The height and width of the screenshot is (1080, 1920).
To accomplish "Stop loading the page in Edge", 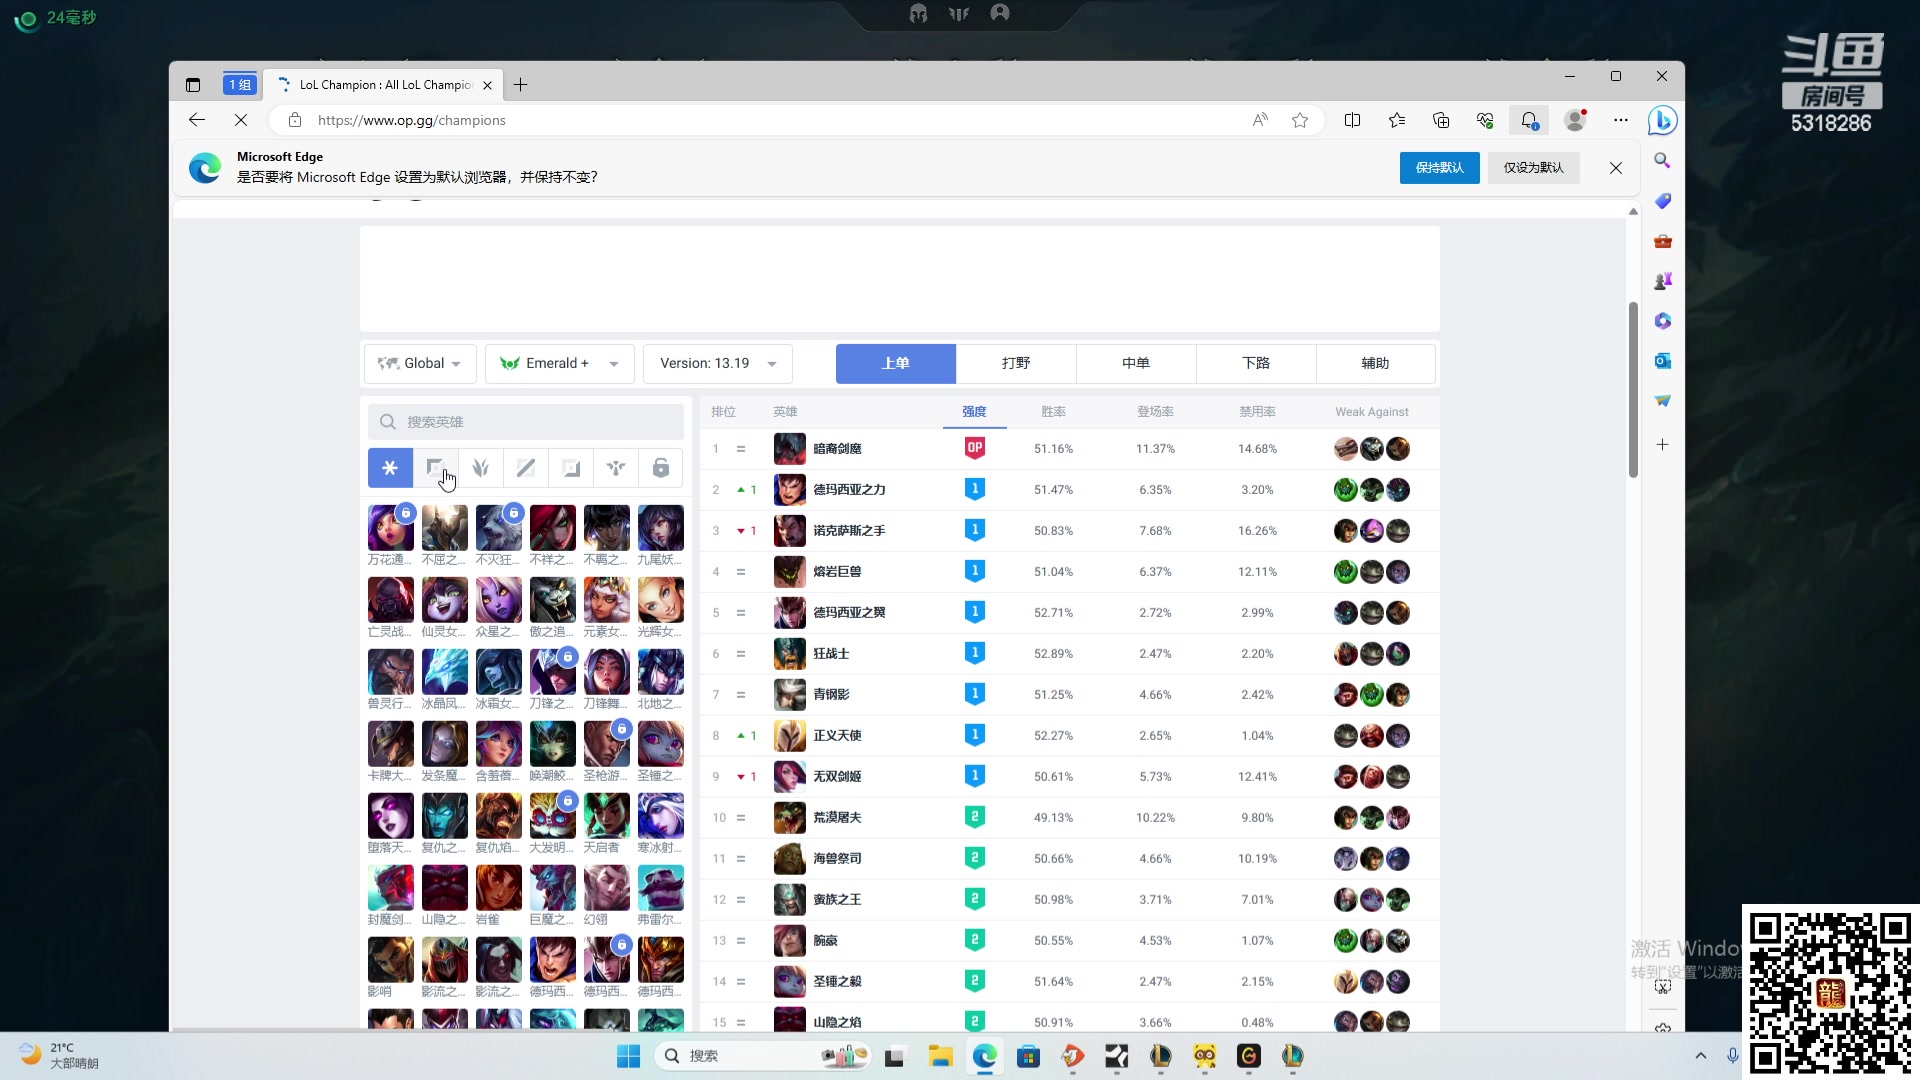I will click(240, 120).
